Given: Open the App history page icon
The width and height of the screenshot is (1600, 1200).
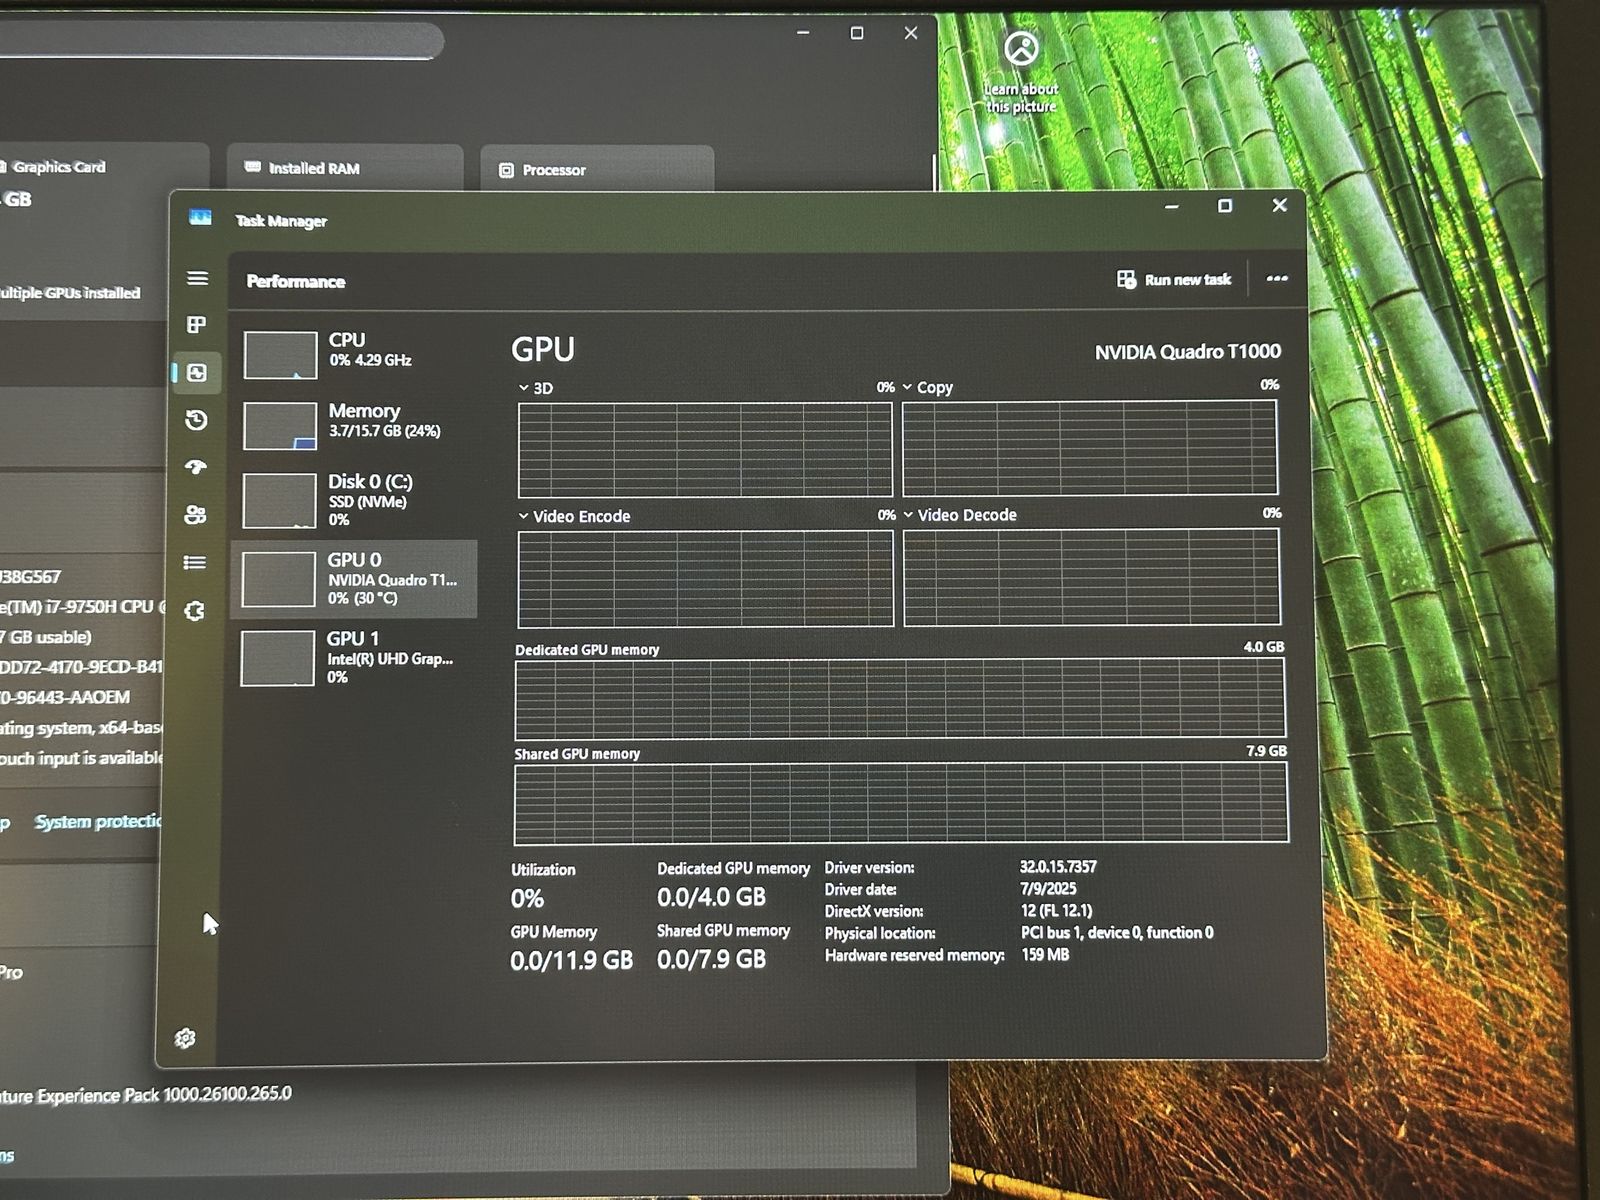Looking at the screenshot, I should point(196,420).
